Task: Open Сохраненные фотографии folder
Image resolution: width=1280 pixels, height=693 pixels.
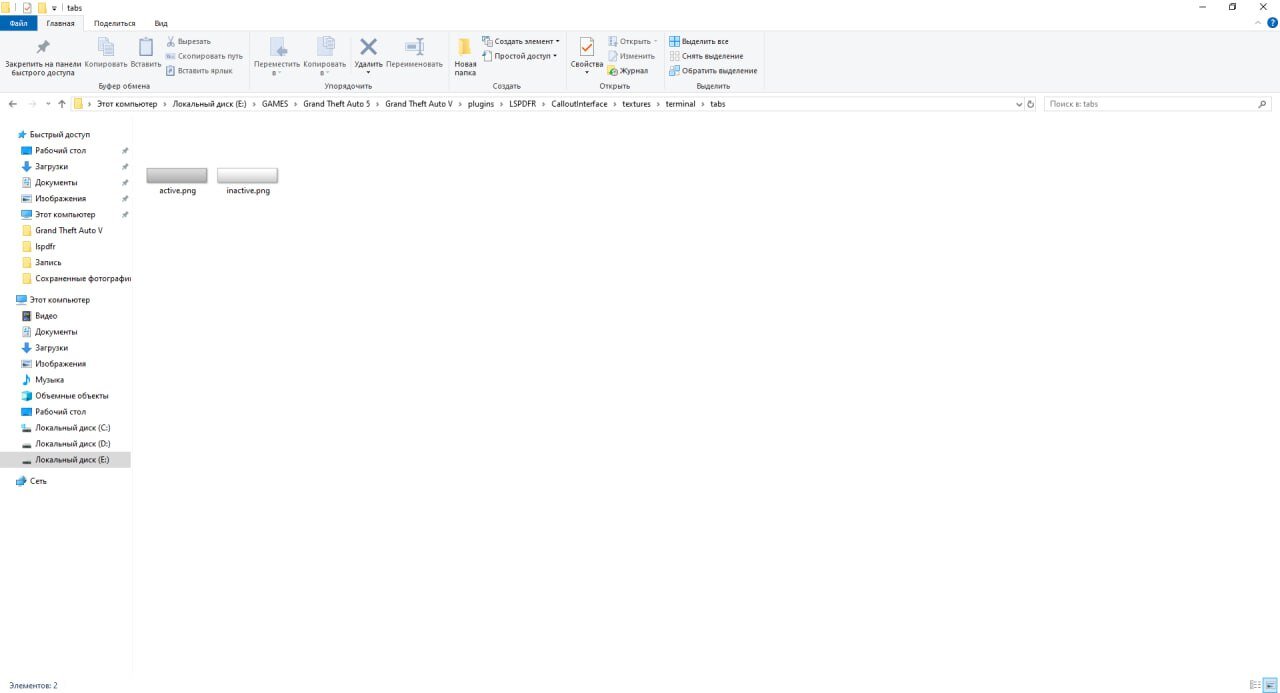Action: (83, 278)
